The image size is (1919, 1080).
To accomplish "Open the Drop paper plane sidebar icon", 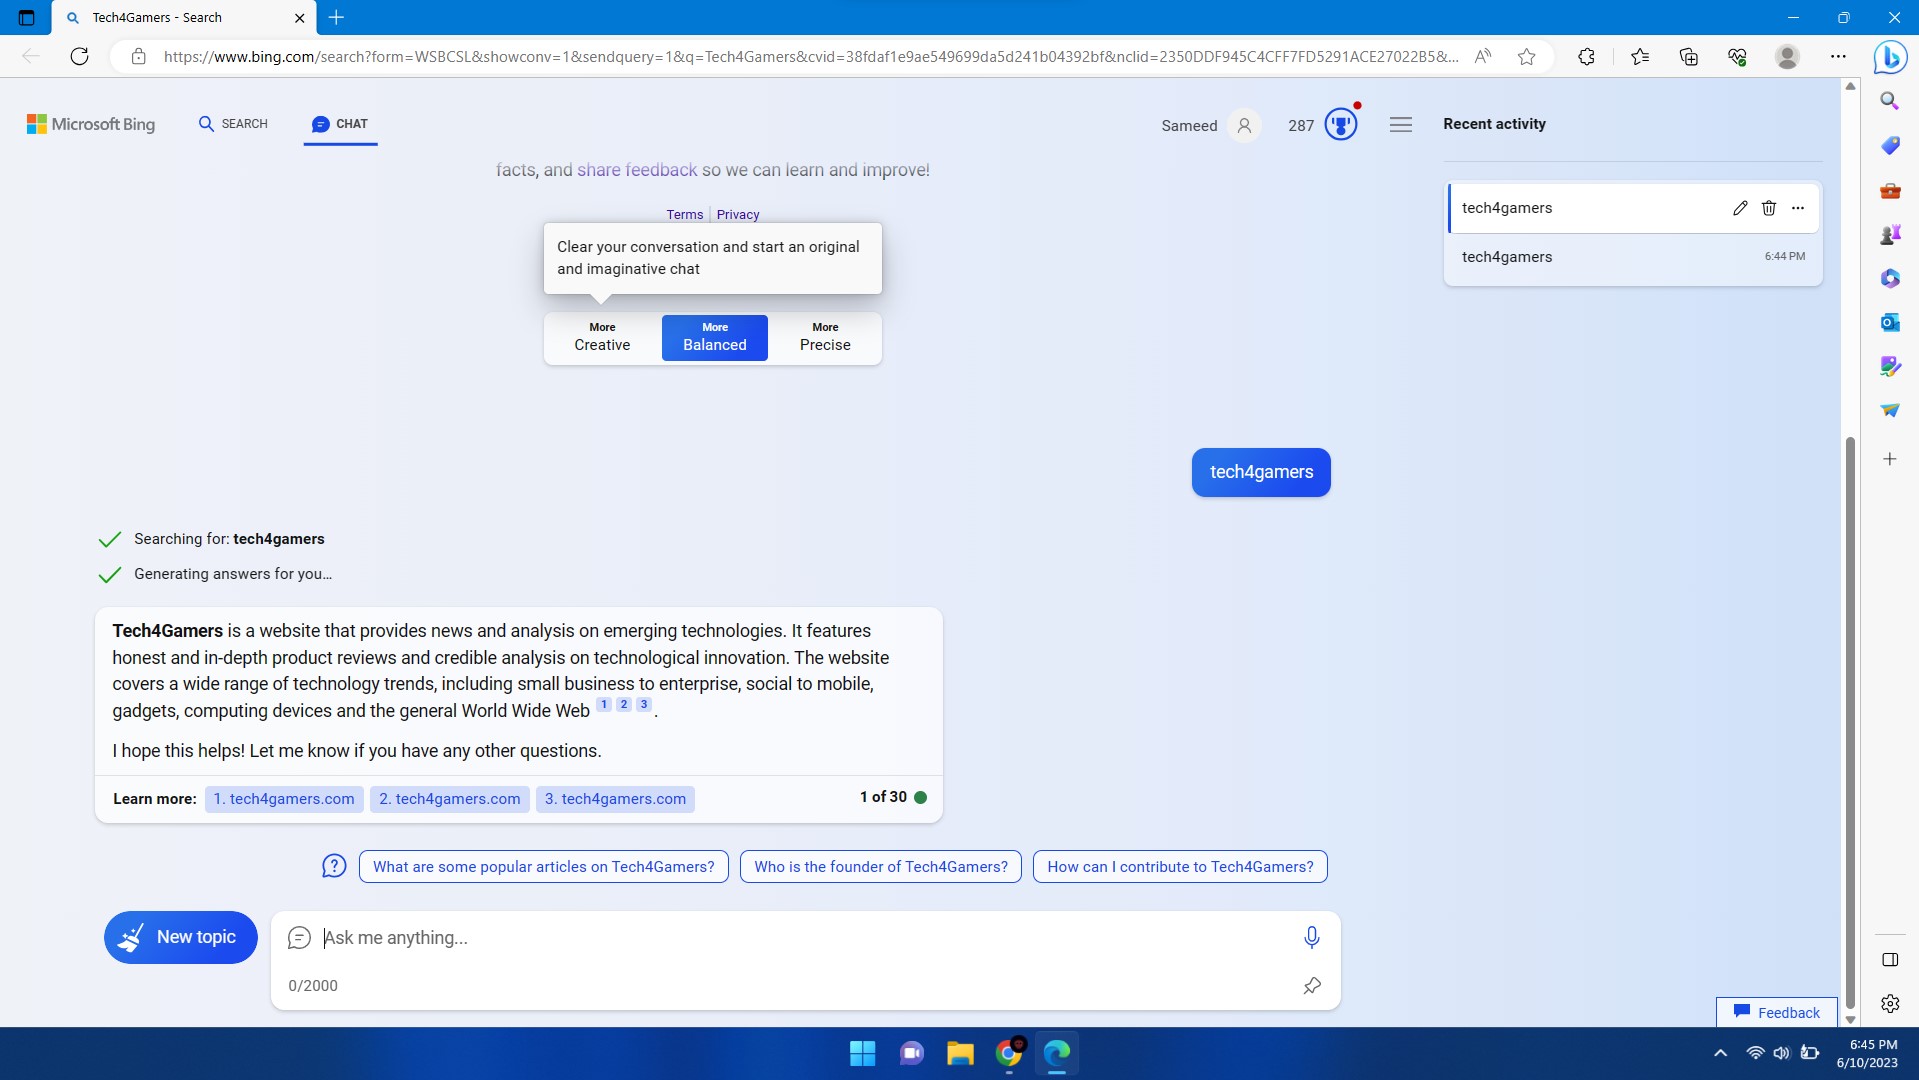I will 1889,410.
